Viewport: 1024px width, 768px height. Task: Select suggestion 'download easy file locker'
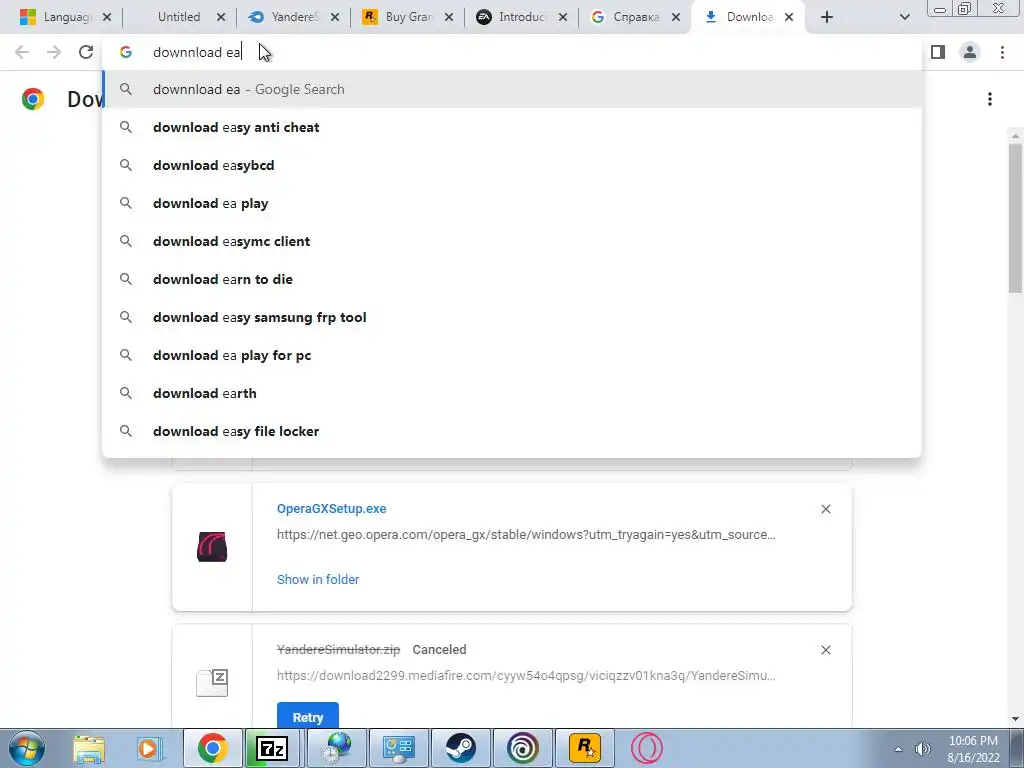(512, 431)
